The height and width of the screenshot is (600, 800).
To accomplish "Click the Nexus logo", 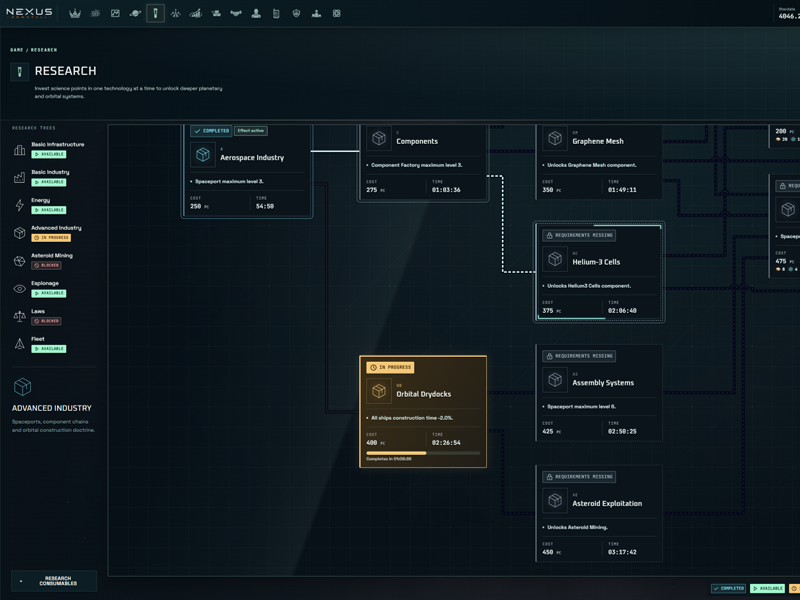I will tap(29, 12).
